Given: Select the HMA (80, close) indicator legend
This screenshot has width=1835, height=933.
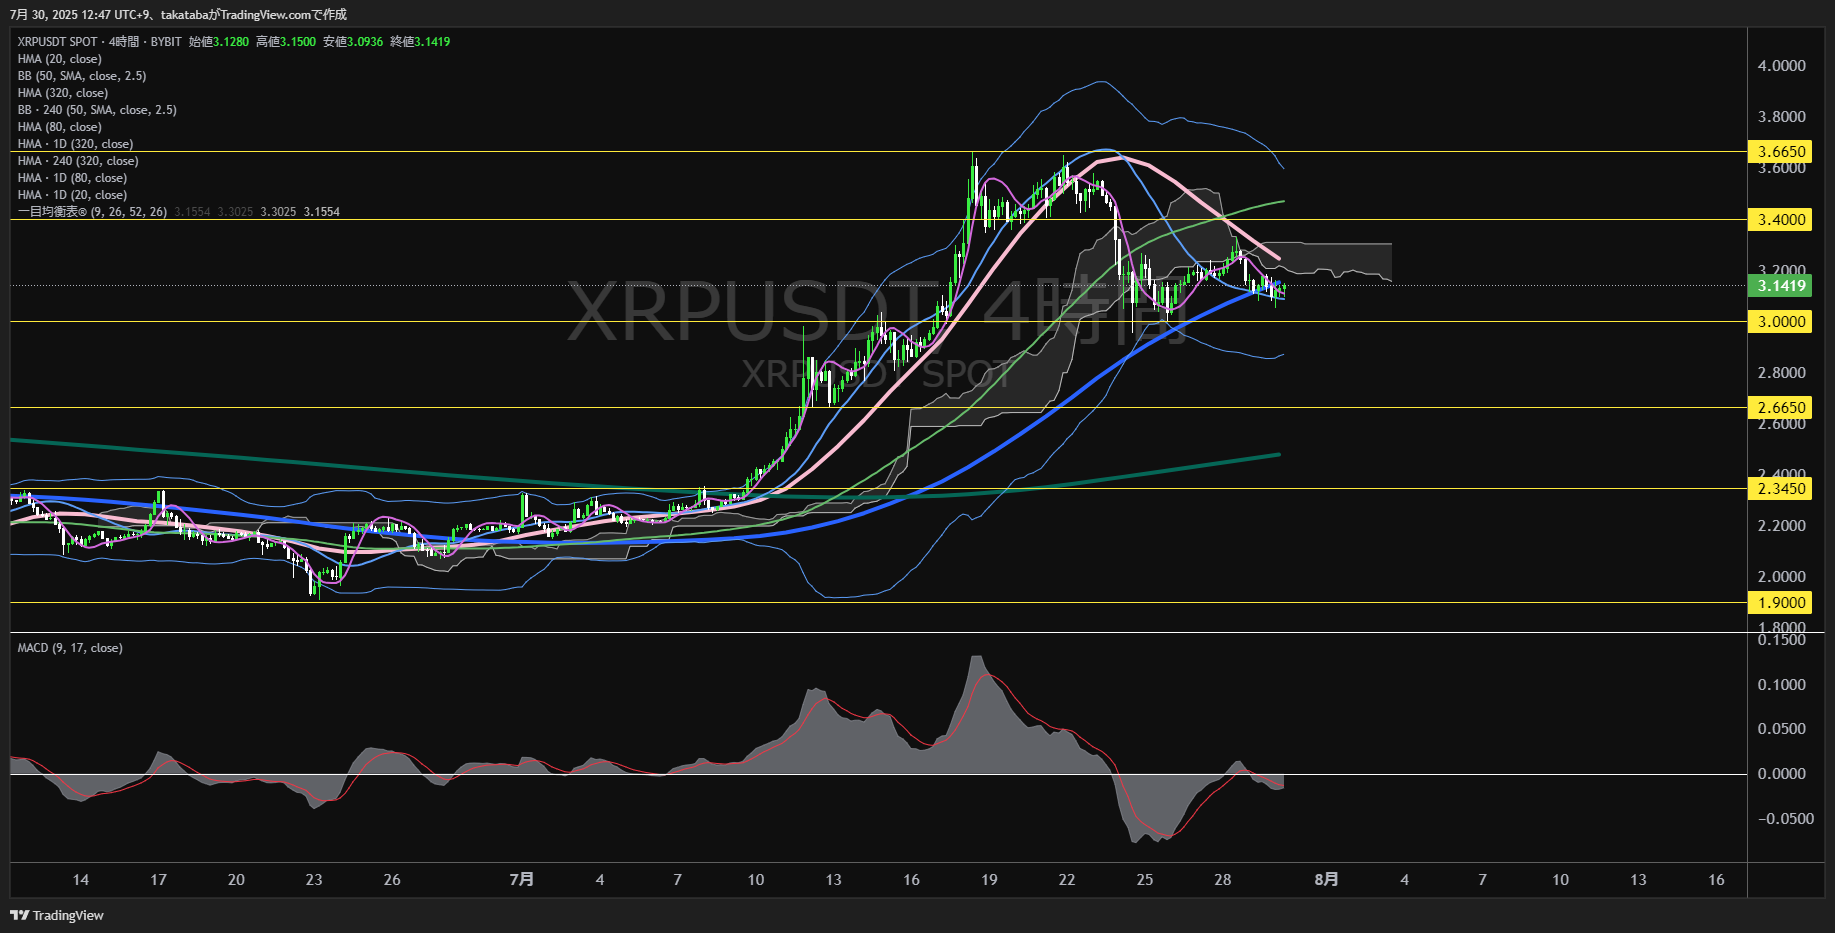Looking at the screenshot, I should 60,127.
